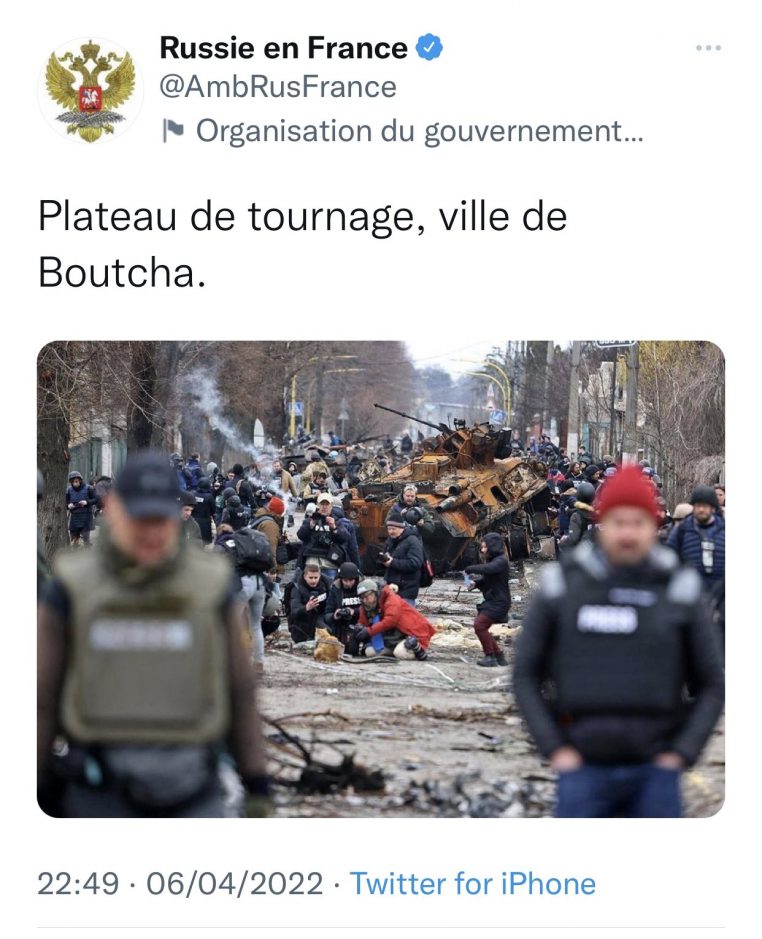Click the tweet text Plateau de tournage
The image size is (762, 939).
click(x=227, y=216)
